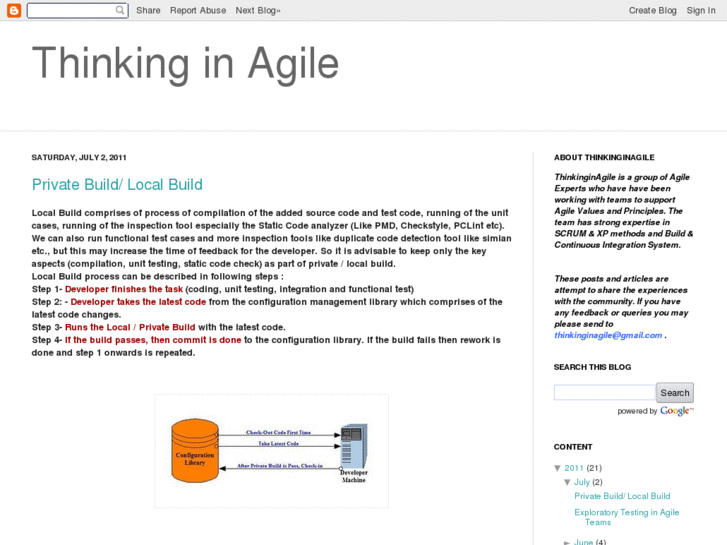
Task: Click the server icon in the diagram
Action: (352, 446)
